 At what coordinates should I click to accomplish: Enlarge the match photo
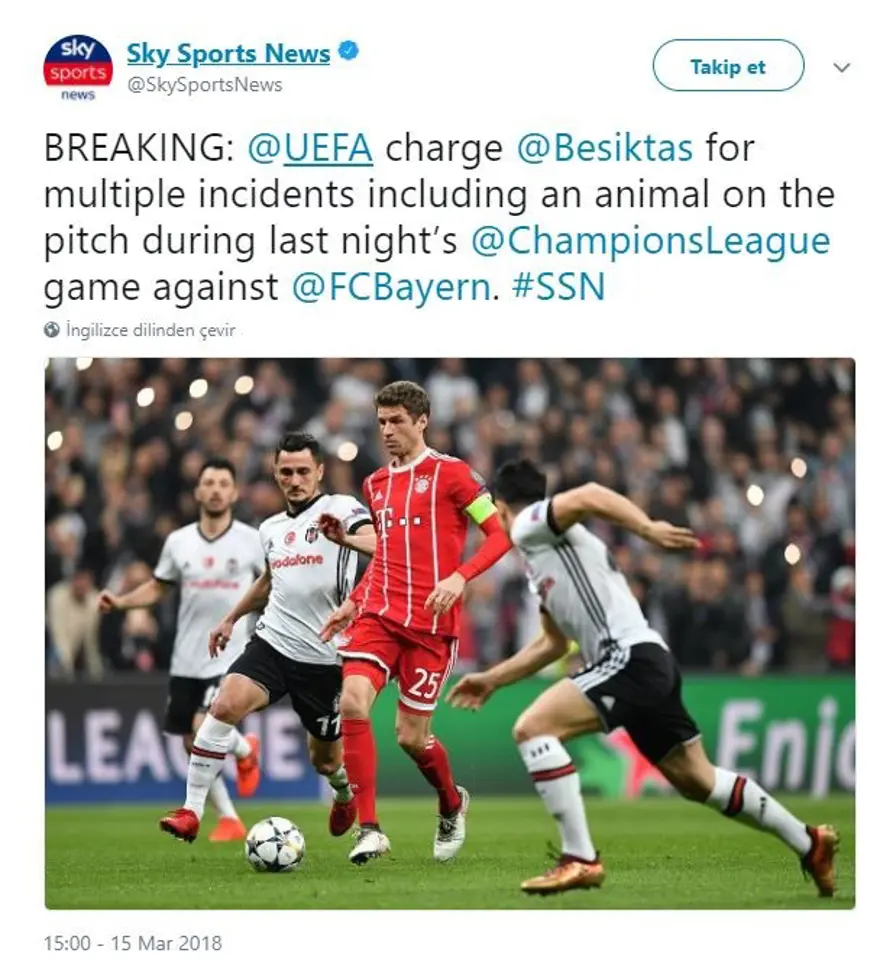450,633
